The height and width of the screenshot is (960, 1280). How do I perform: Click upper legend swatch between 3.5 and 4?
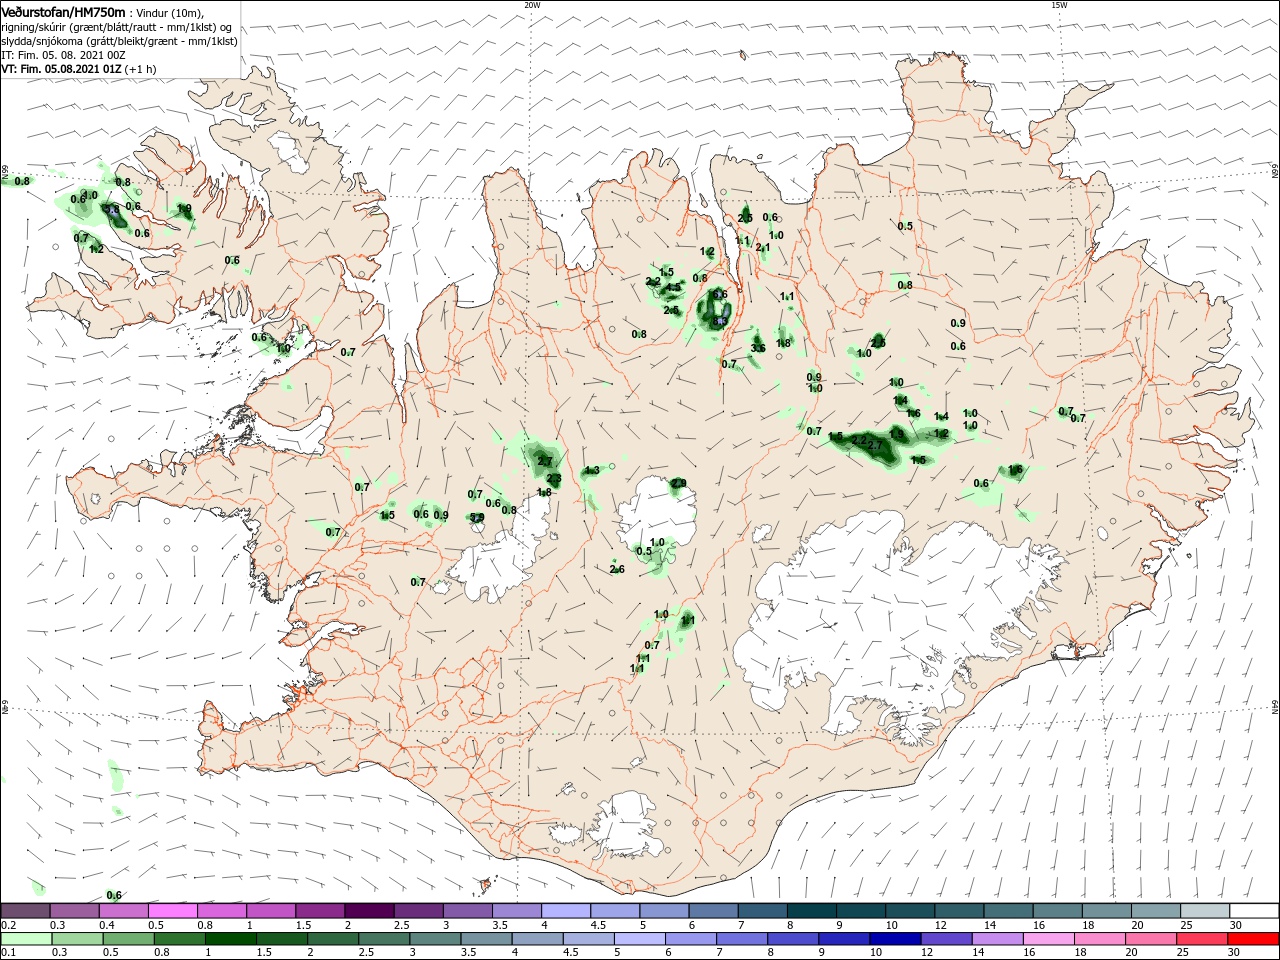click(x=516, y=911)
